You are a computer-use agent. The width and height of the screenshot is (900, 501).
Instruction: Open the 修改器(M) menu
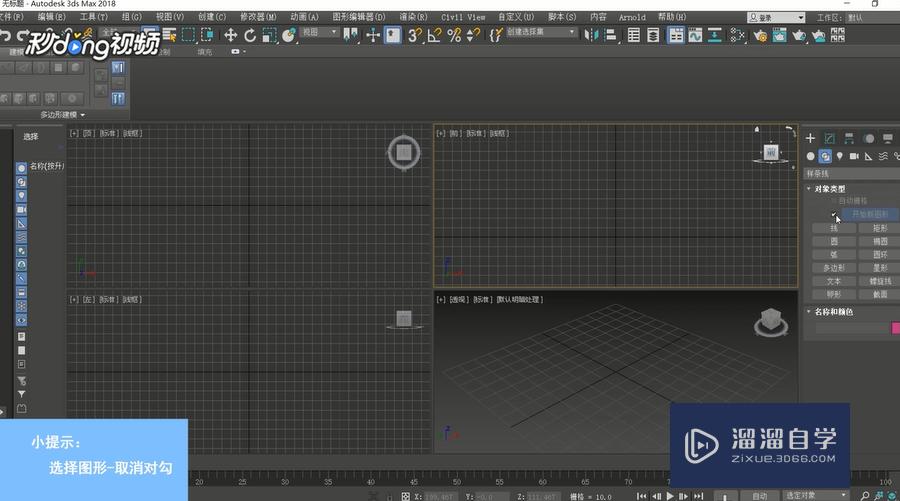click(258, 17)
